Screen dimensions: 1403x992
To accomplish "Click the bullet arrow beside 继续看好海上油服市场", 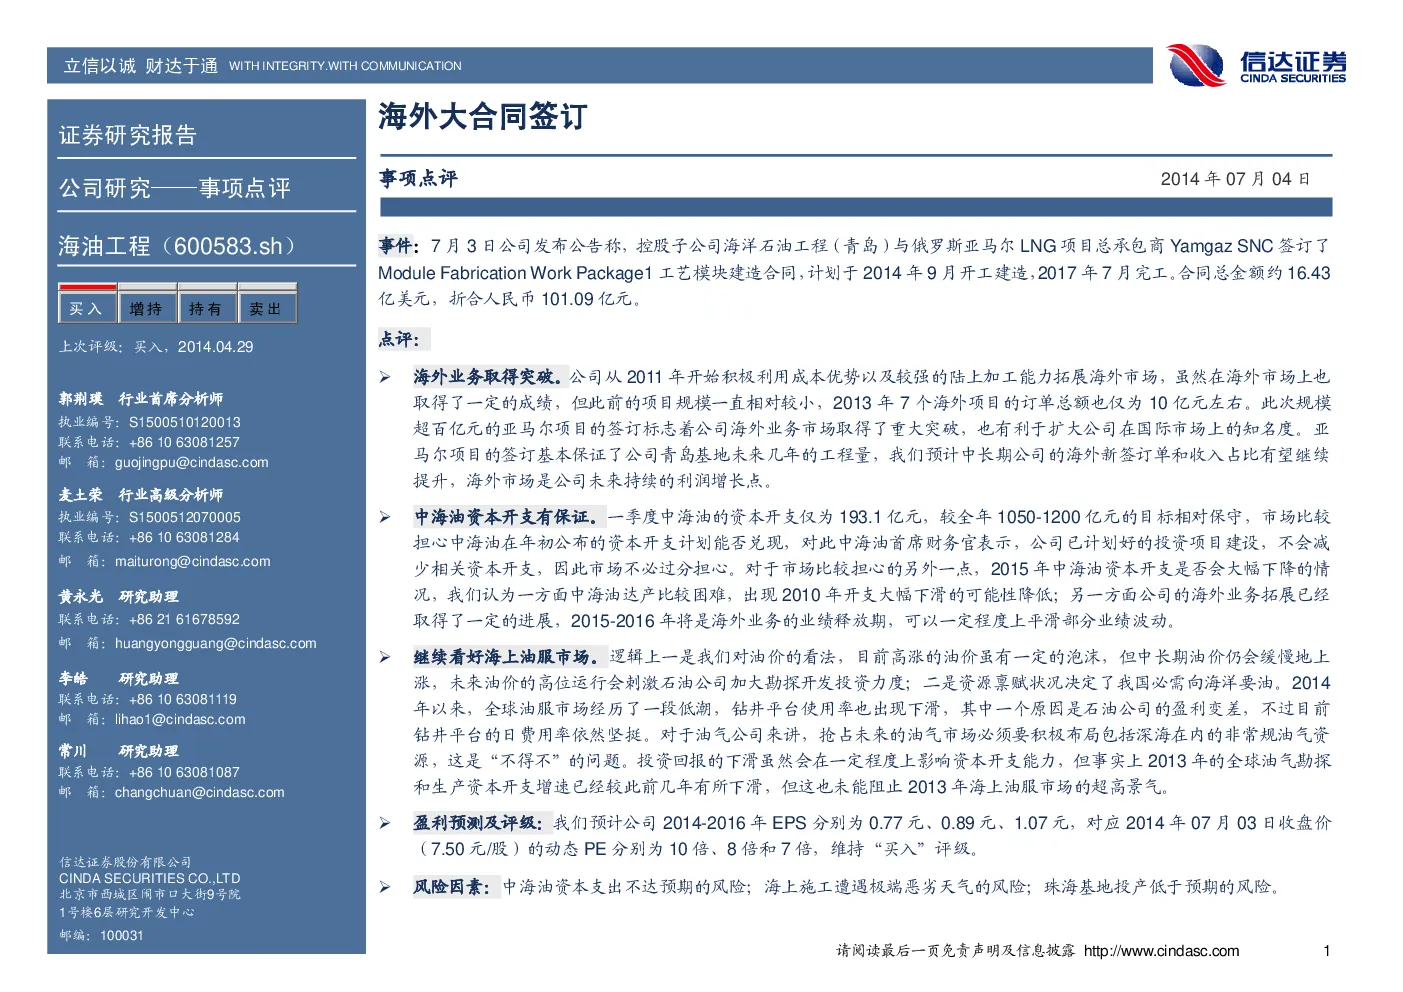I will (385, 657).
